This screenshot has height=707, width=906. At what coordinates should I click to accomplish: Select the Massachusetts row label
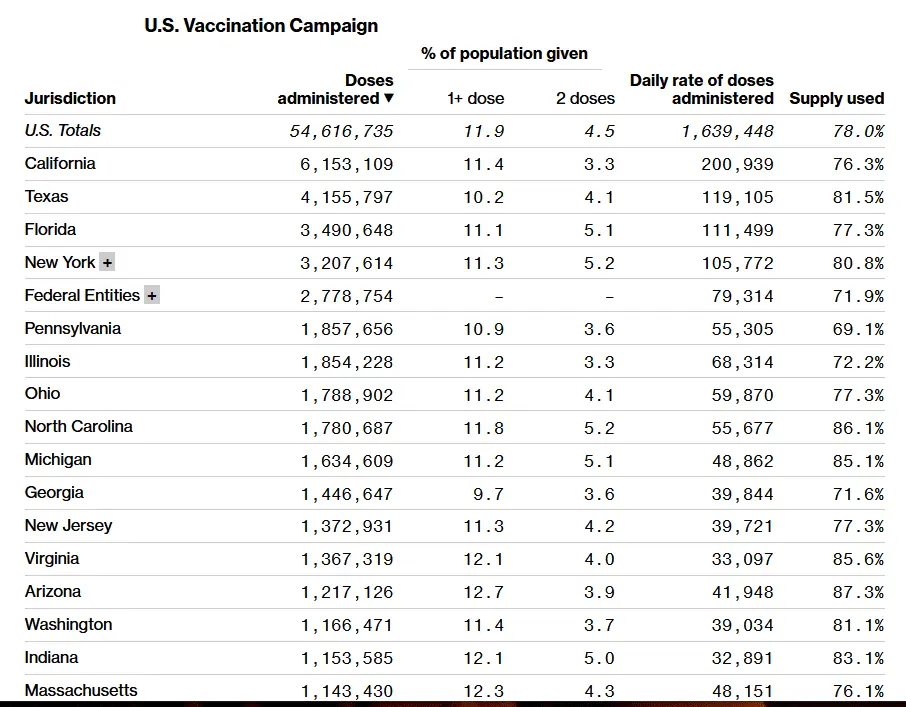(x=81, y=690)
